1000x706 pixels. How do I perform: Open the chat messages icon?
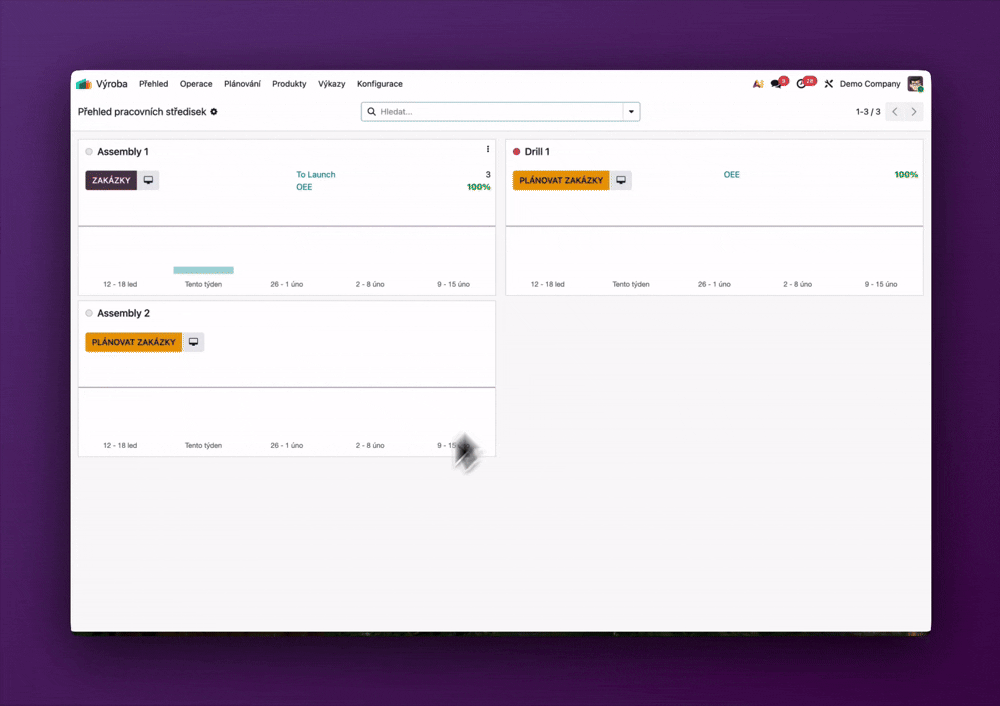tap(777, 84)
